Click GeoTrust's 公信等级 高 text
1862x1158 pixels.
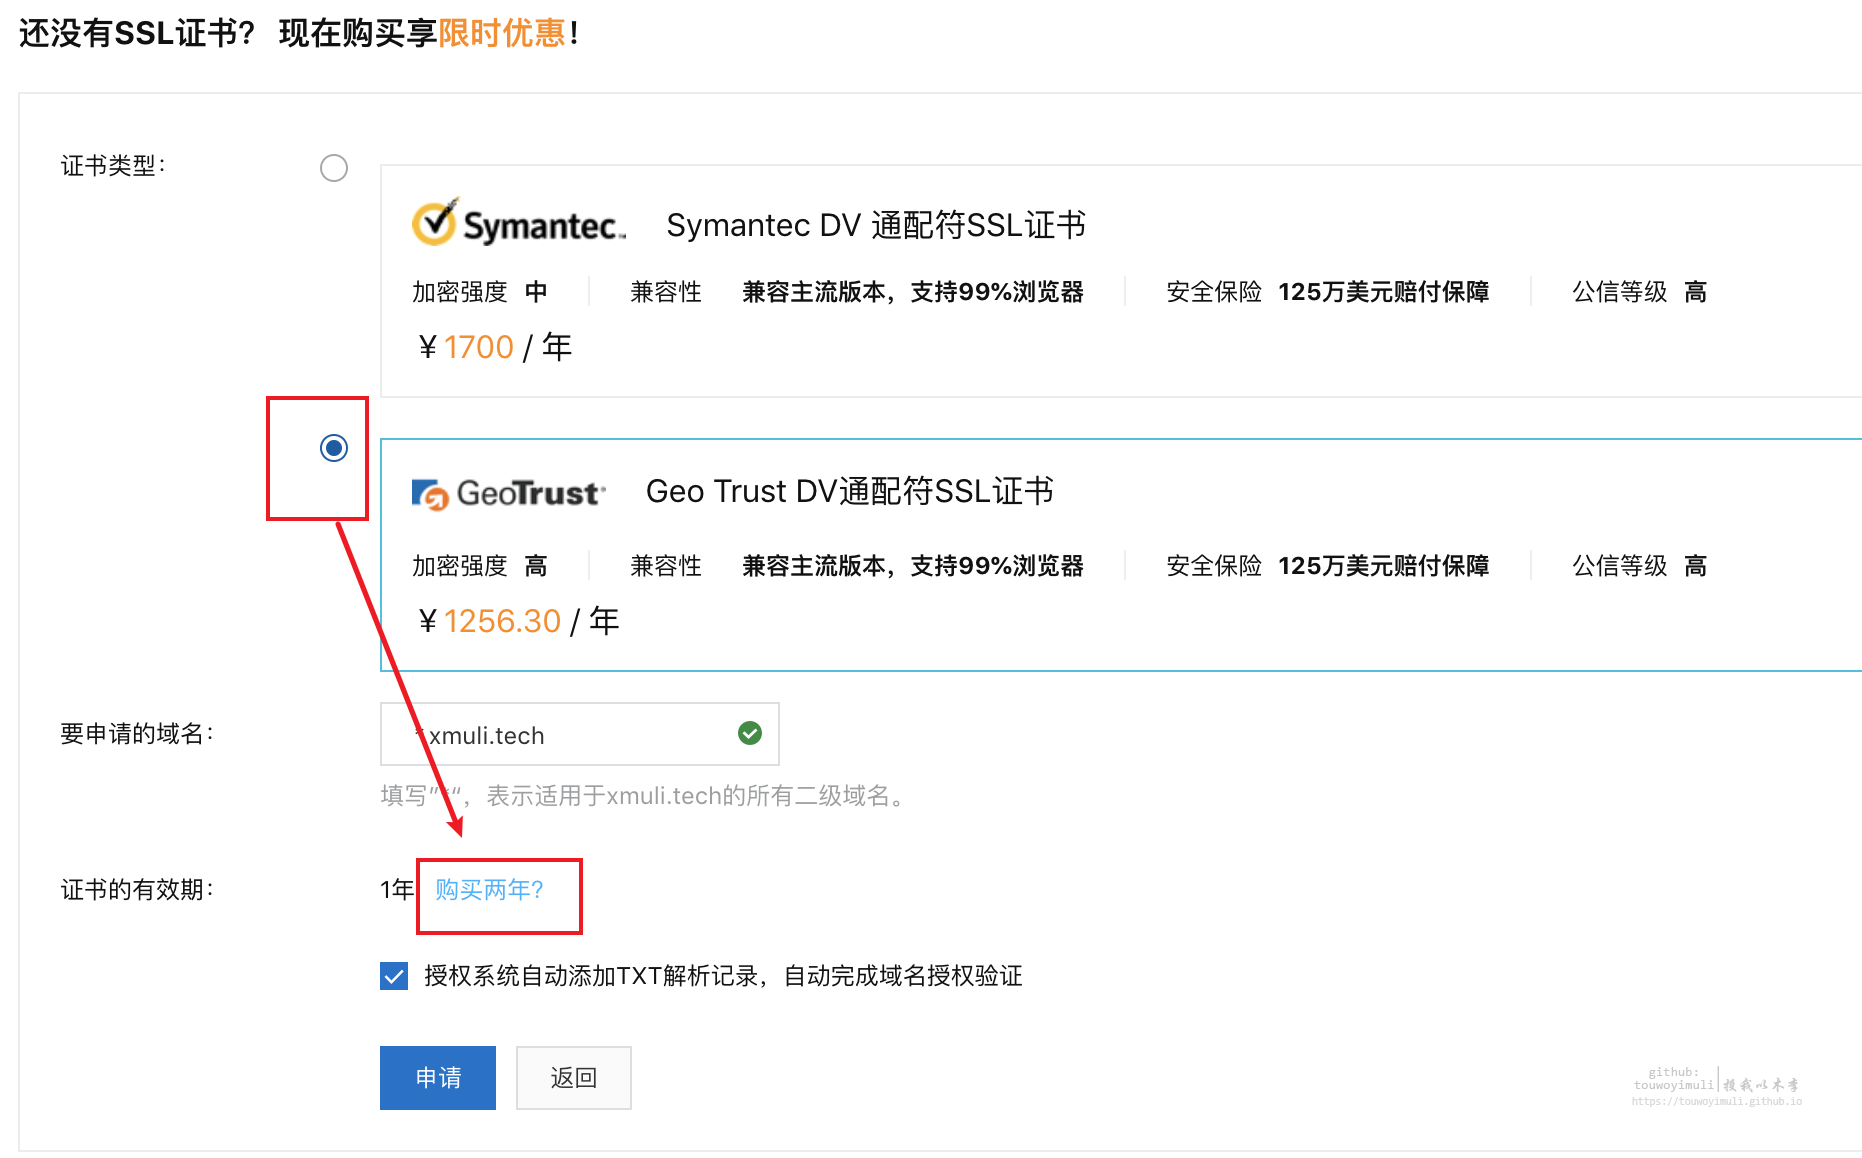tap(1640, 566)
